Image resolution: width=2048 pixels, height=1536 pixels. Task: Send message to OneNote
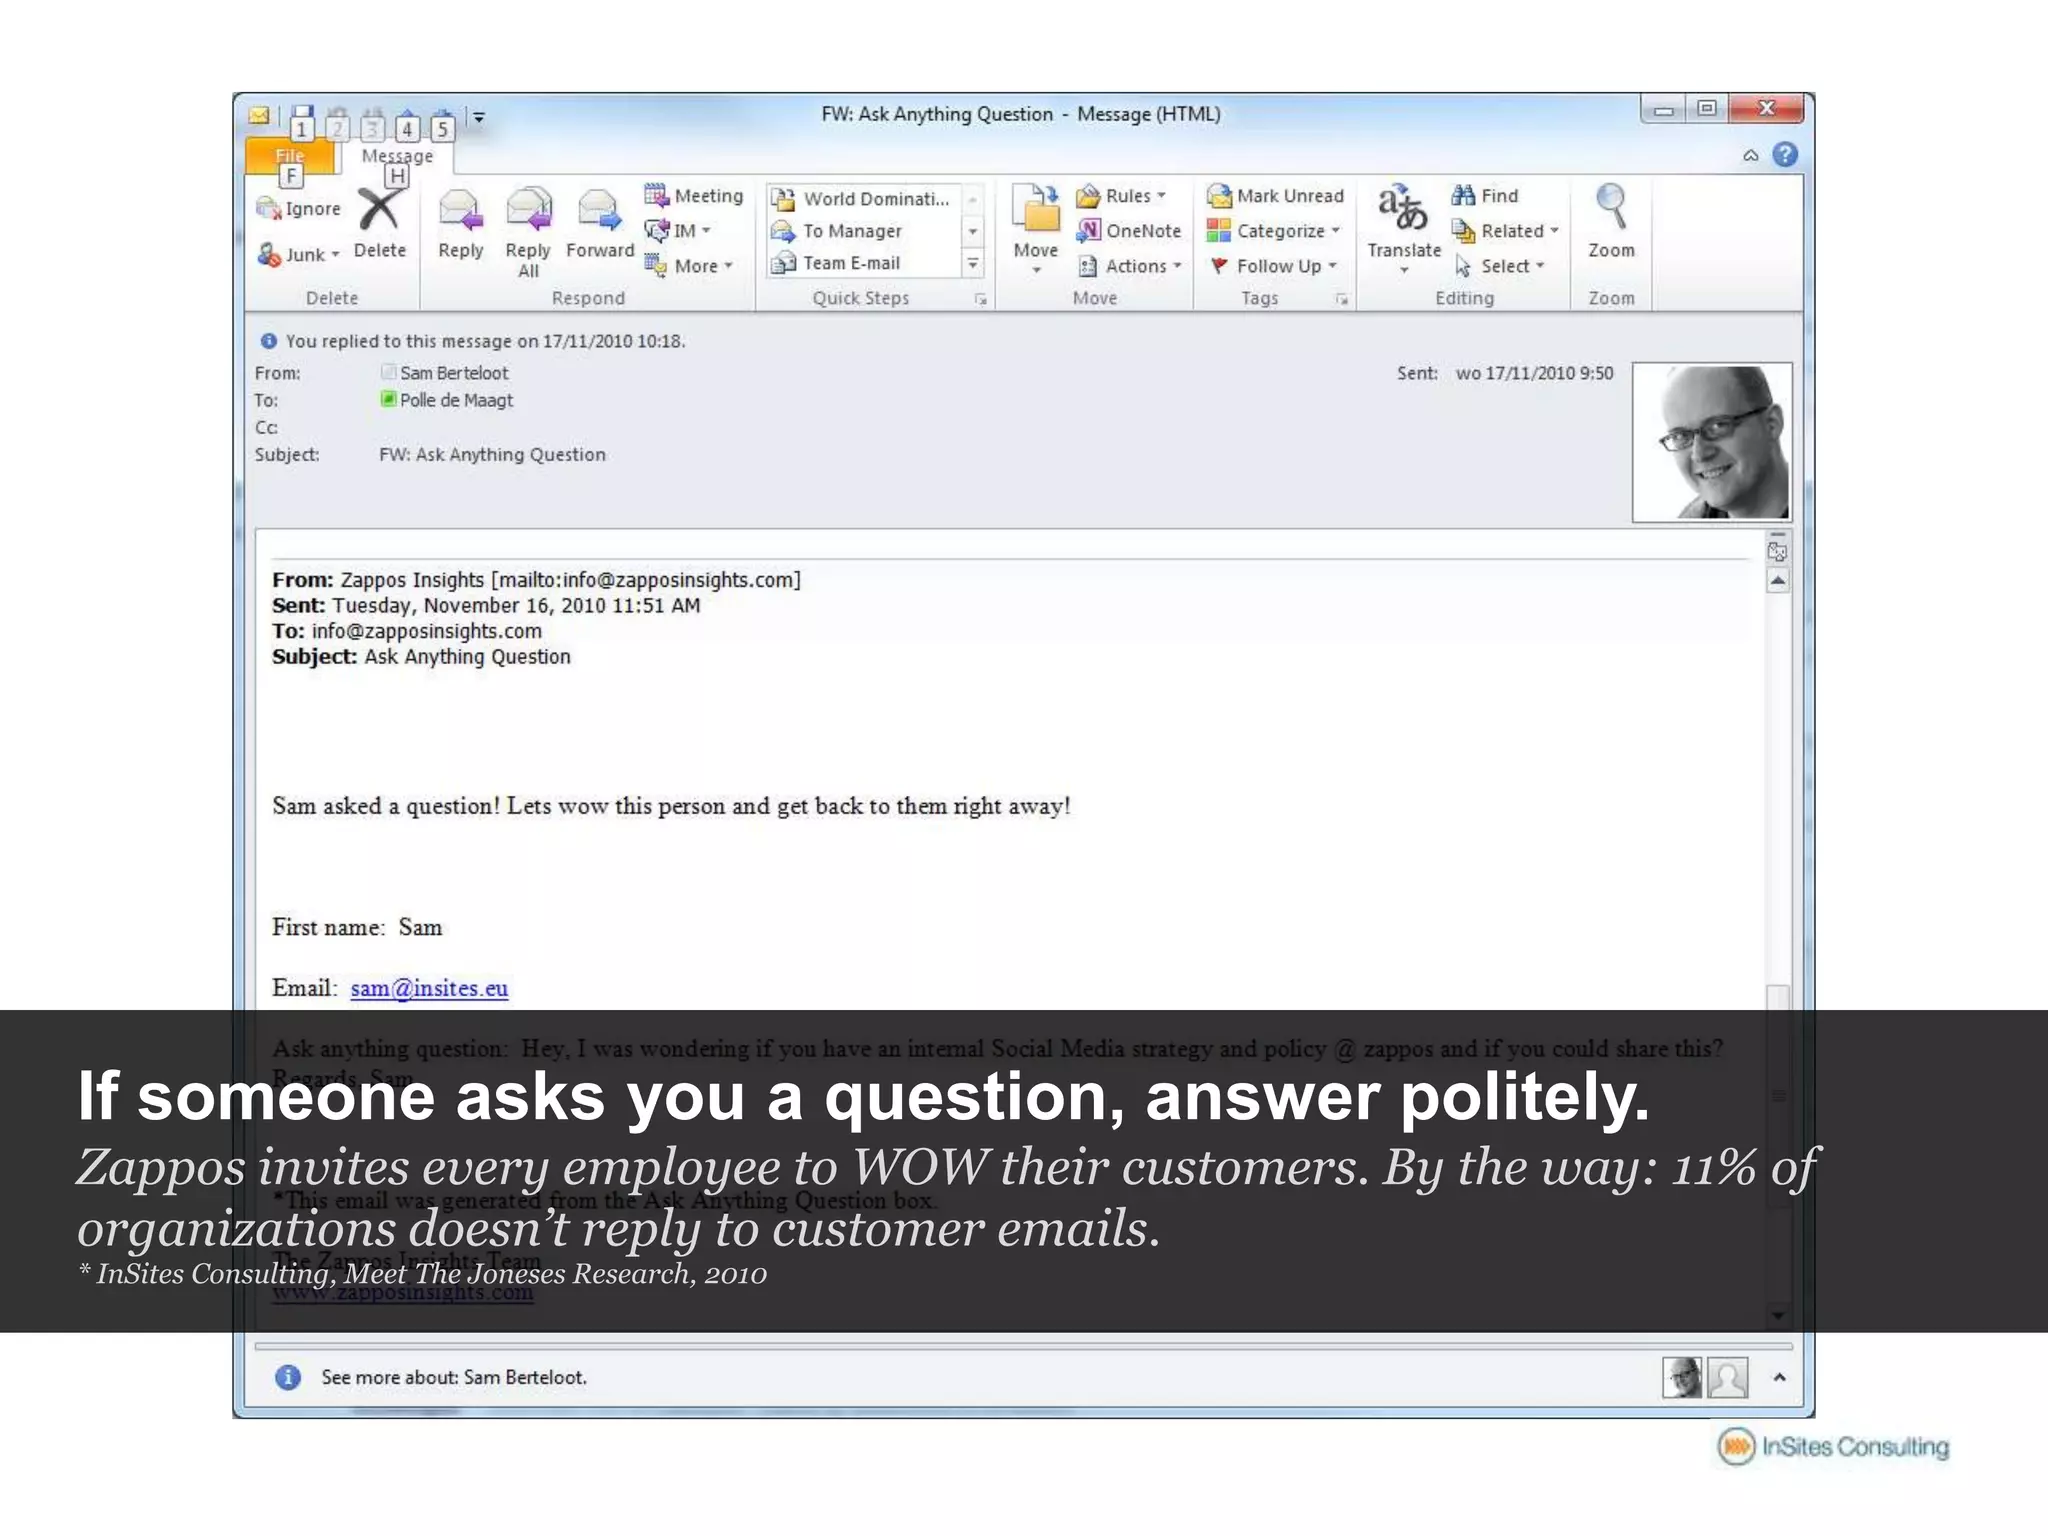pos(1128,230)
